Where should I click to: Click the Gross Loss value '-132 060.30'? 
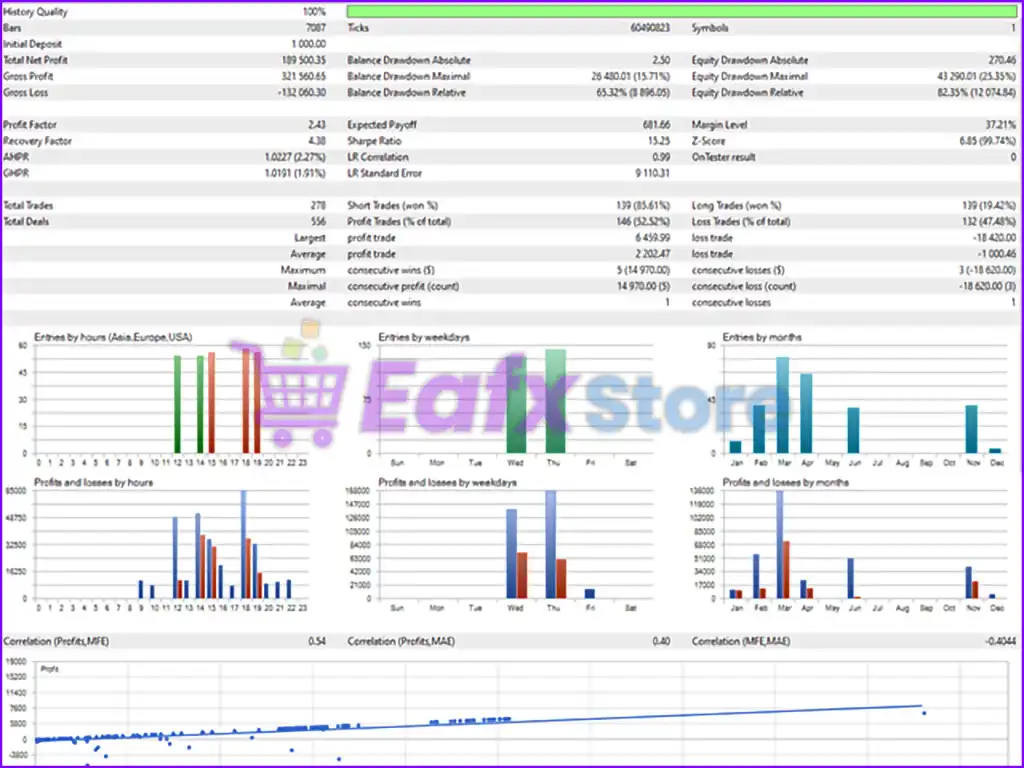(x=302, y=93)
